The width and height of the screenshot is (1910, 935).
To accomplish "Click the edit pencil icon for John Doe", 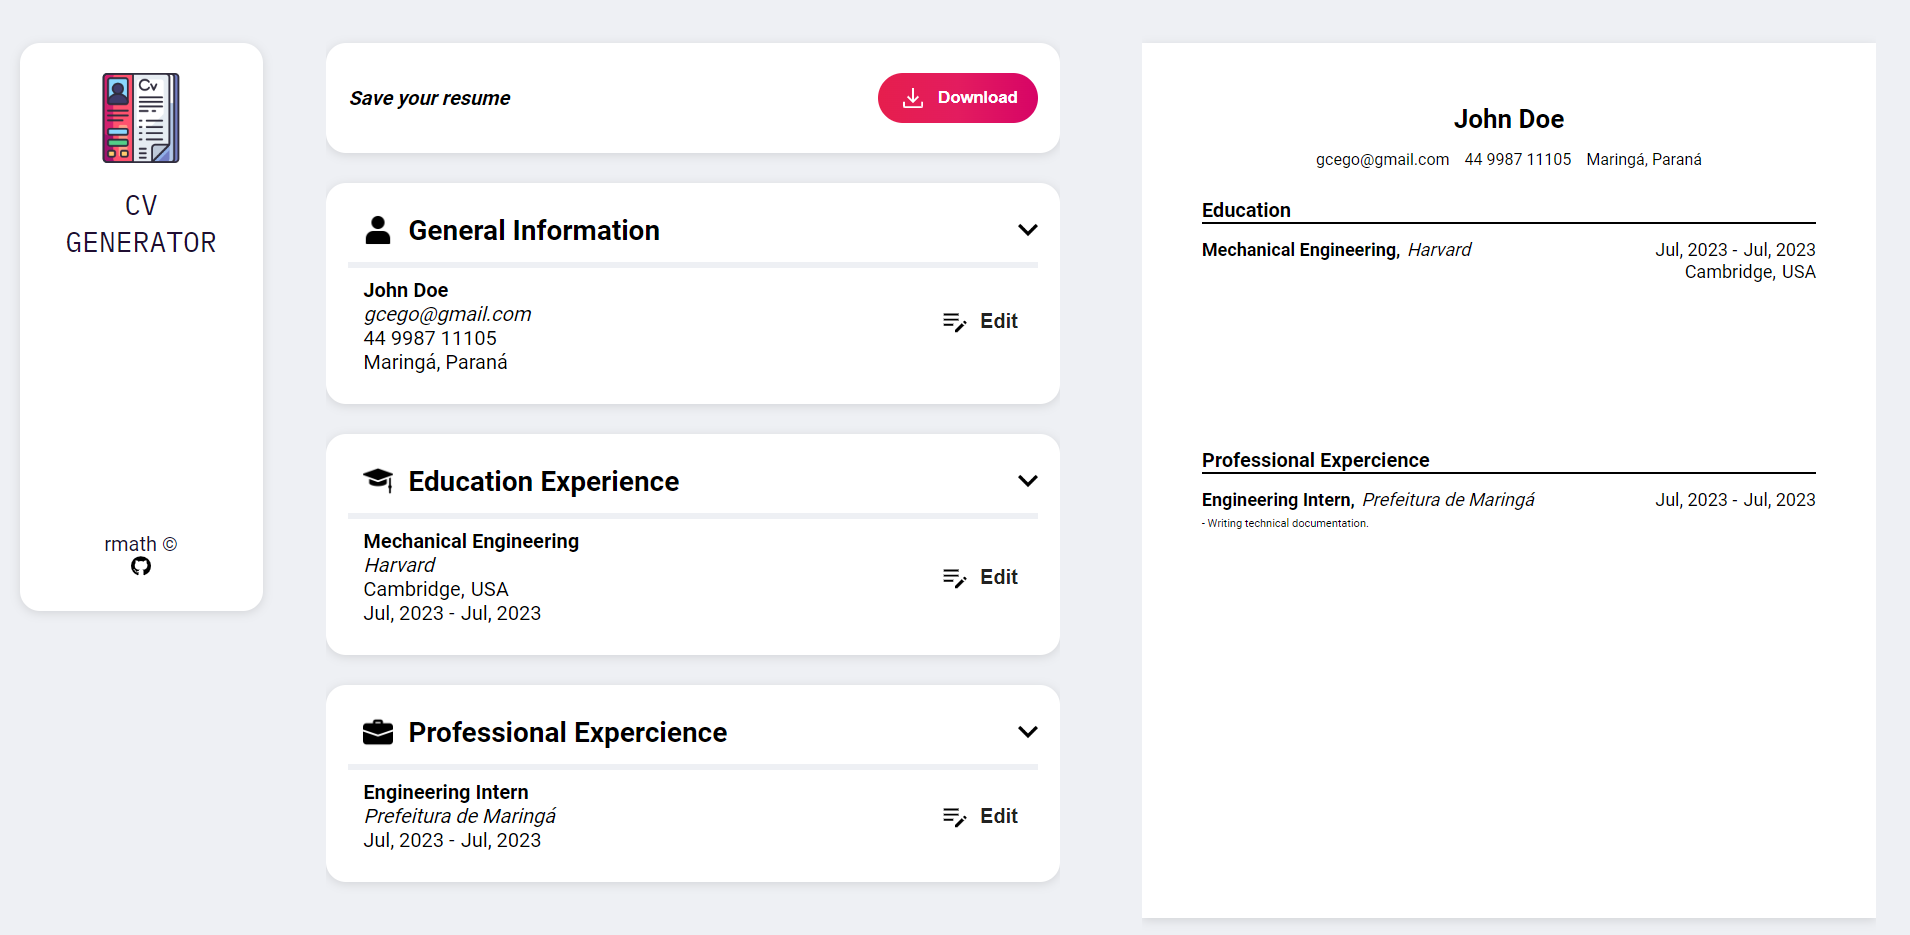I will point(955,322).
